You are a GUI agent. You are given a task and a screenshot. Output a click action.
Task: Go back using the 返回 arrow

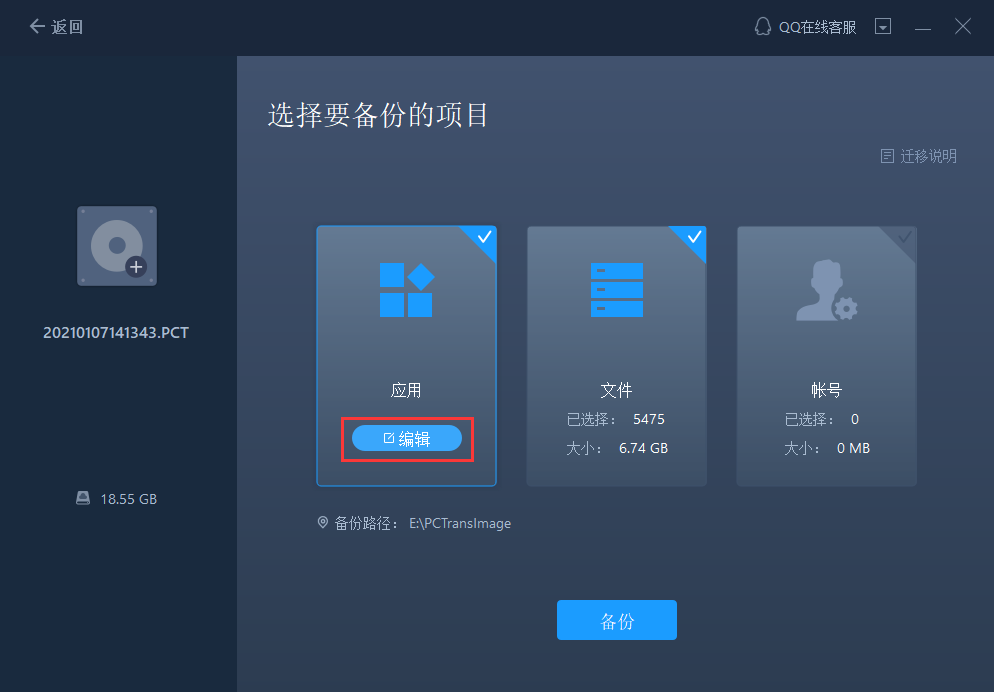point(56,27)
